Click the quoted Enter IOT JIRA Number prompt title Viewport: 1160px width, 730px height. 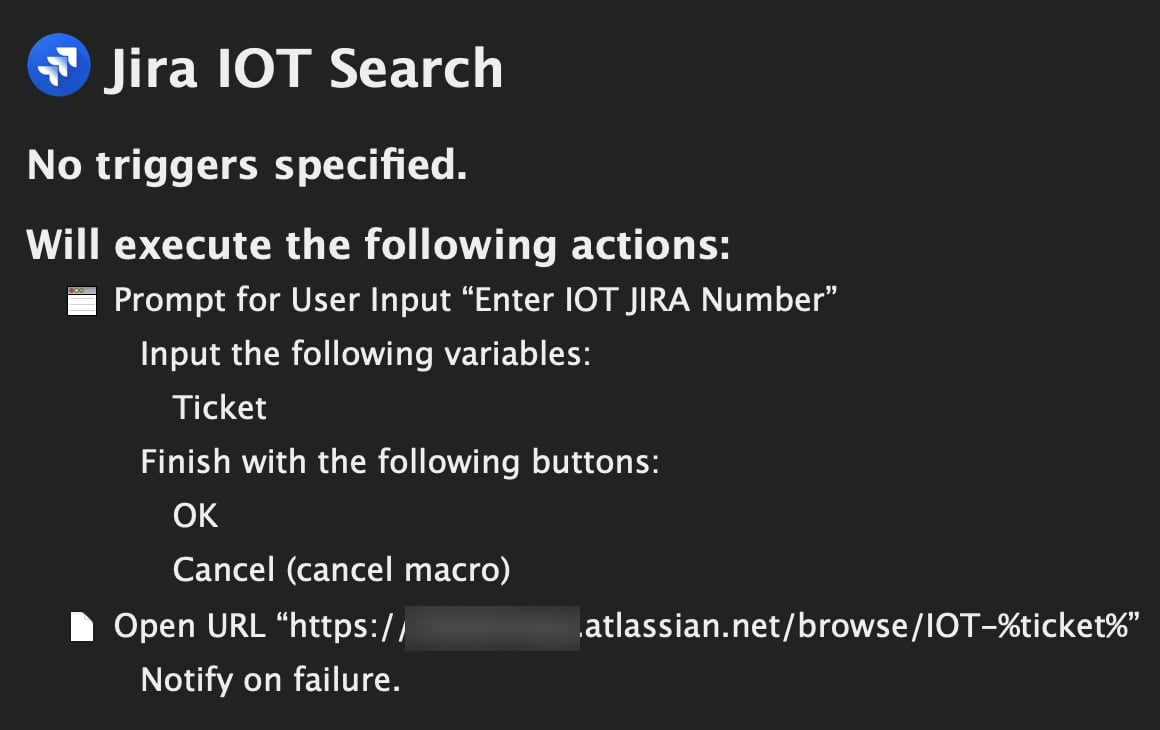pyautogui.click(x=655, y=300)
